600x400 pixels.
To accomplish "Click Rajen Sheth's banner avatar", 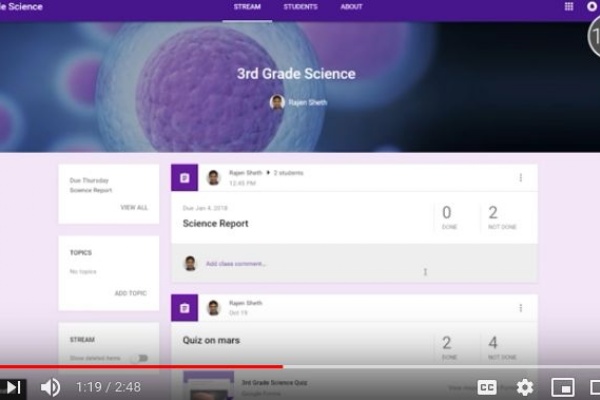I will pos(277,102).
